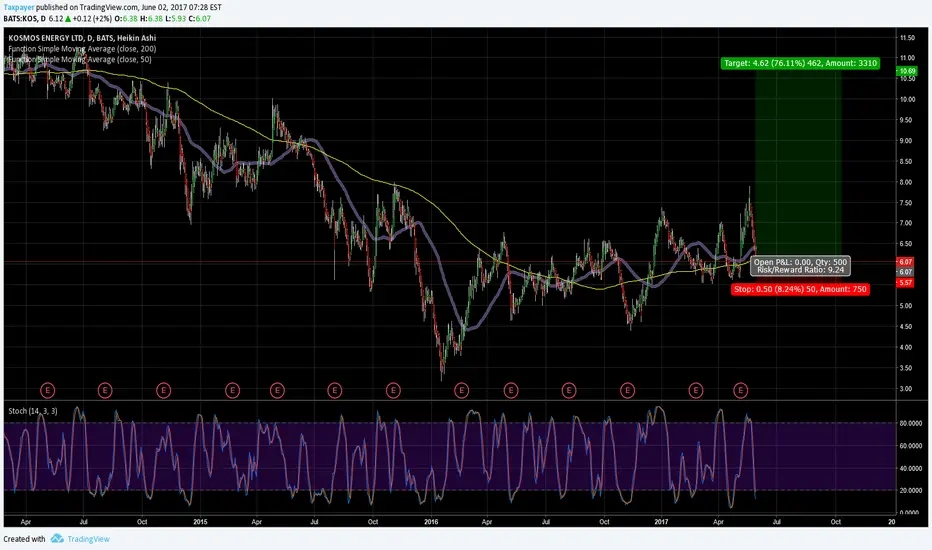Click the 3.00 price axis label

(906, 388)
